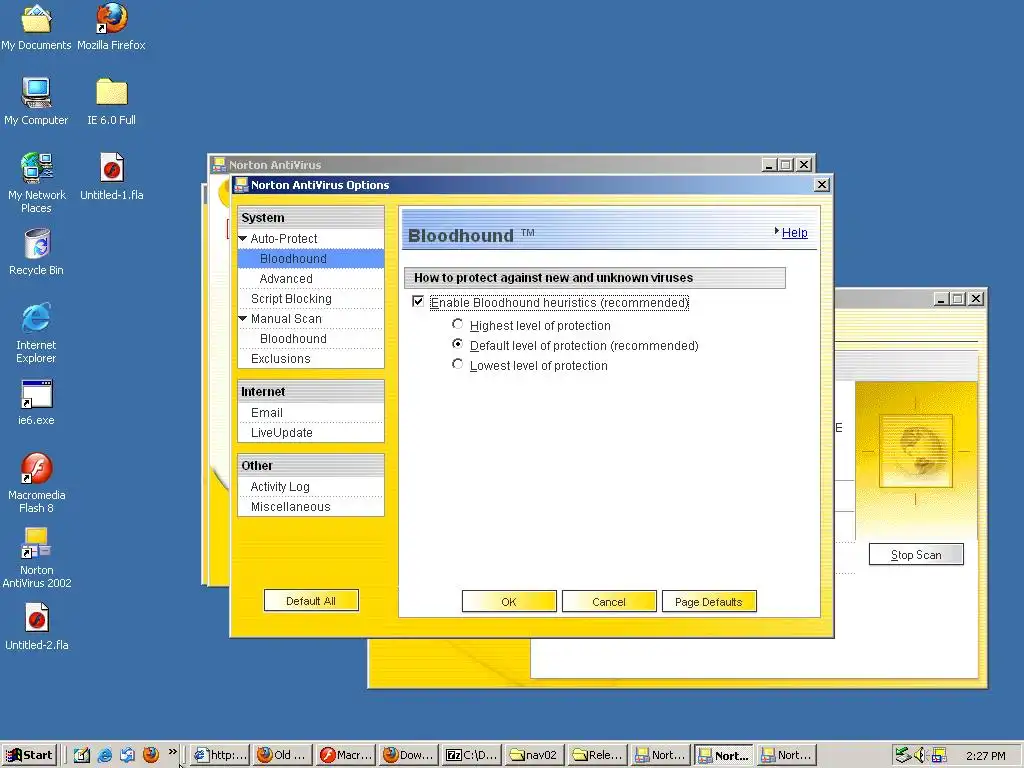Open Auto-Protect Bloodhound settings page

(311, 259)
